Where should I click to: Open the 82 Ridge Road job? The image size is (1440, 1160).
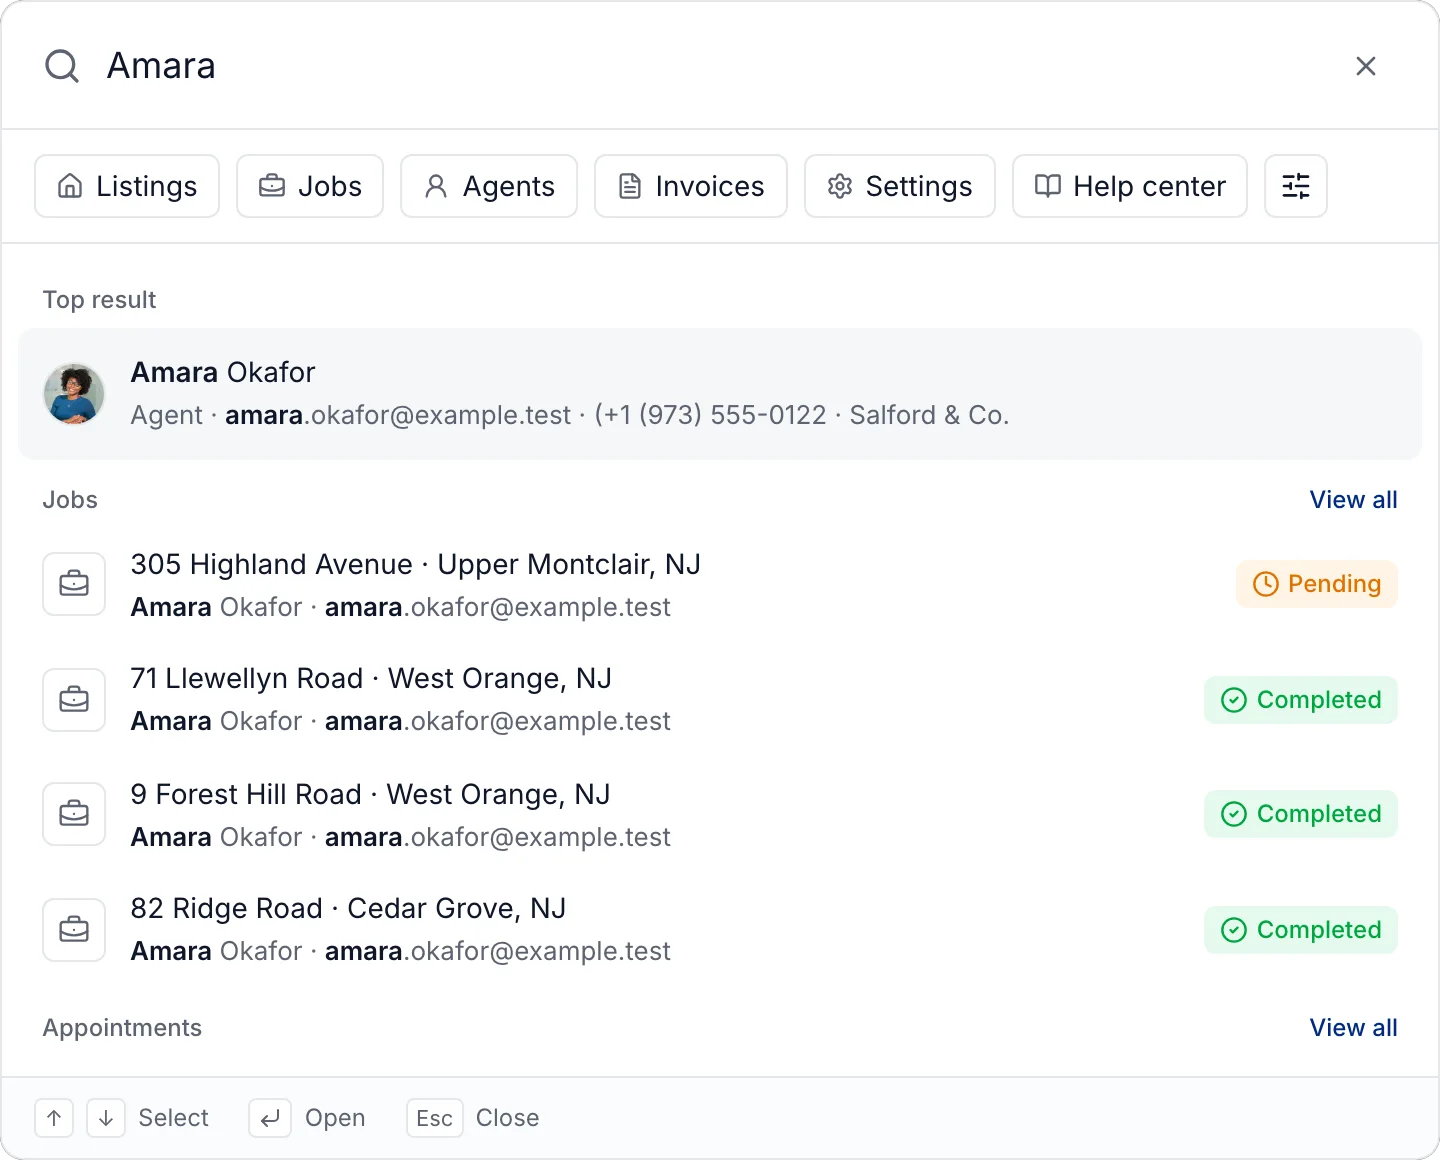720,930
